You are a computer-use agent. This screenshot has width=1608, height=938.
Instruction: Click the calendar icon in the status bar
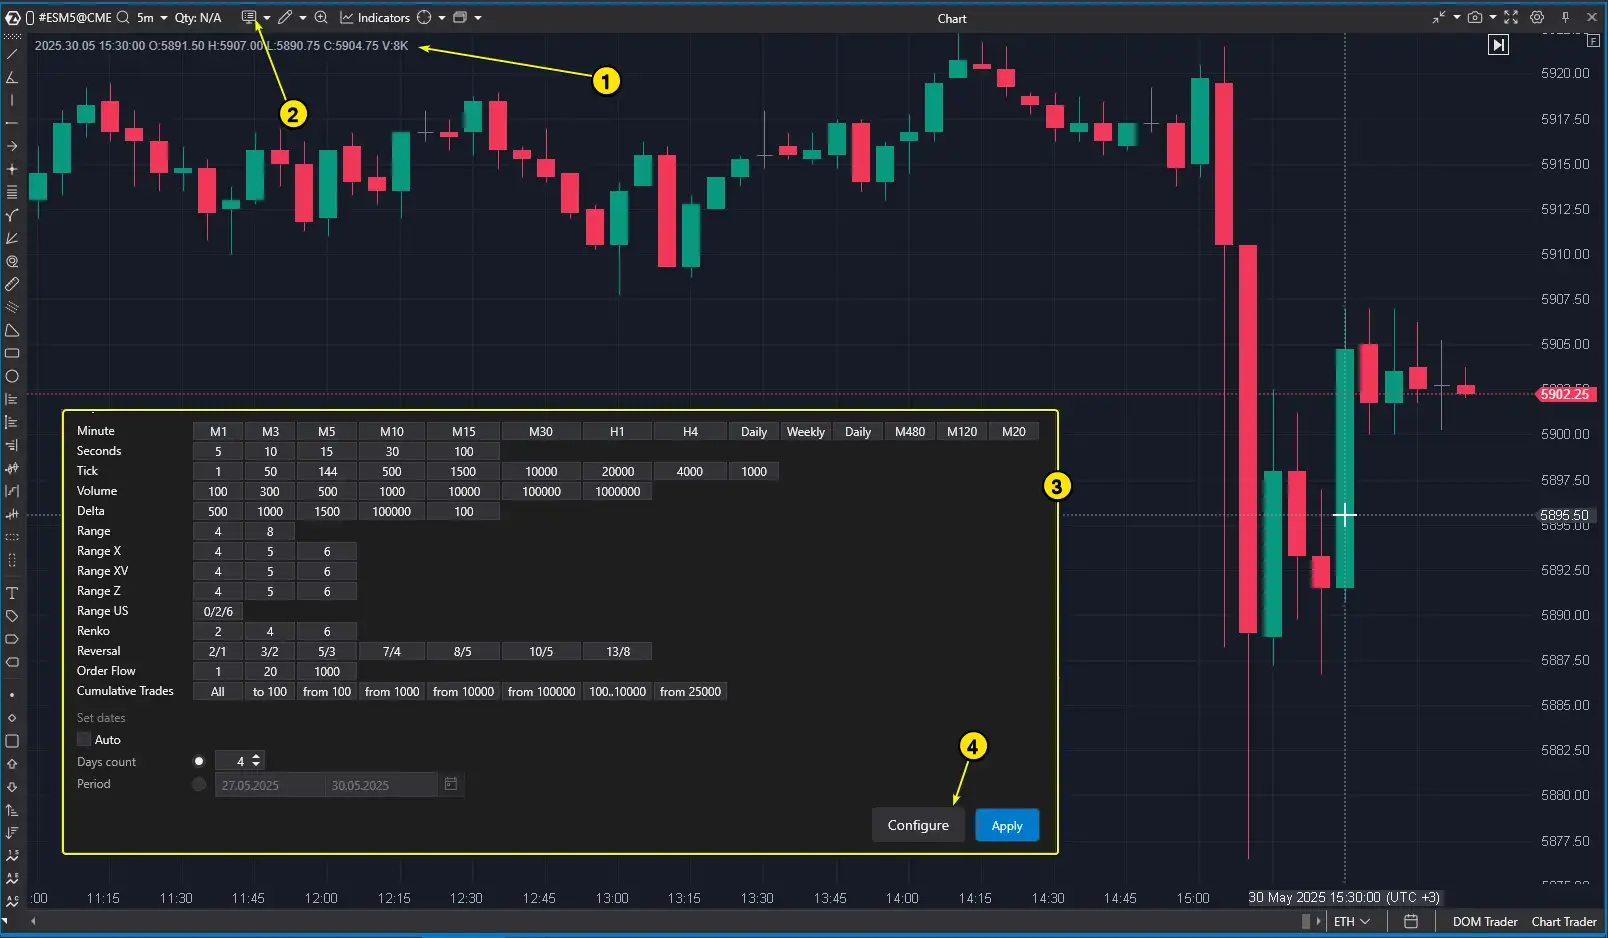[x=1411, y=920]
